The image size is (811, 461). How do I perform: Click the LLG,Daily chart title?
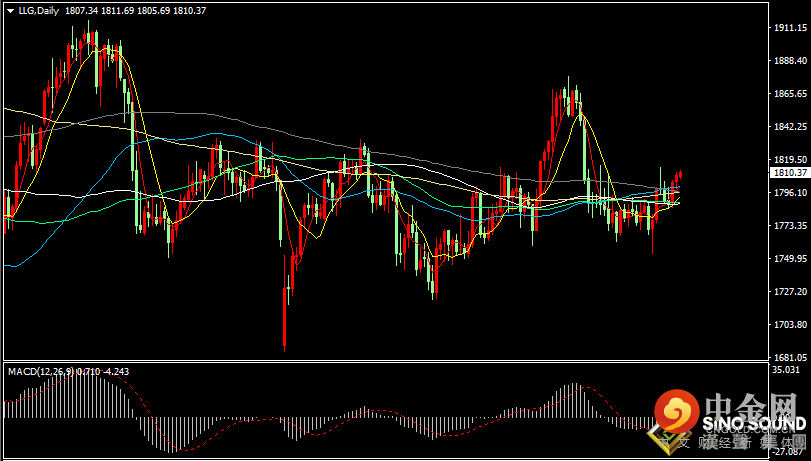point(39,10)
